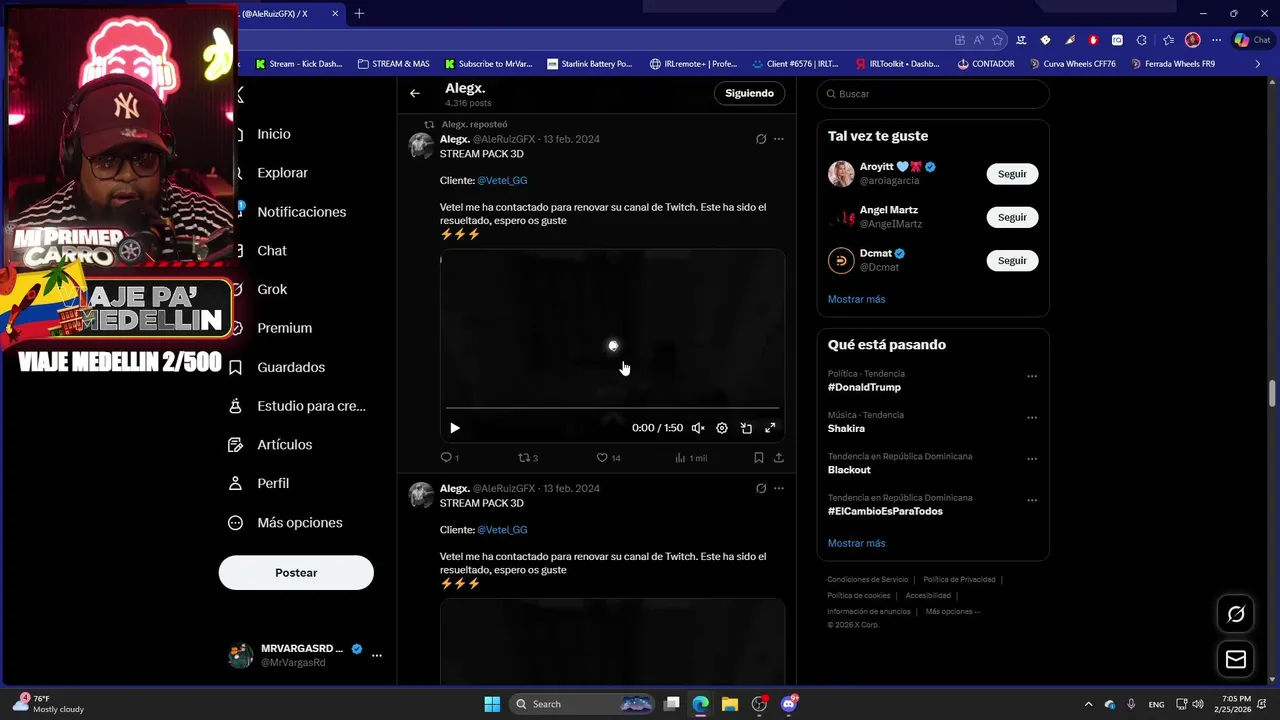Toggle picture-in-picture on the video player
The height and width of the screenshot is (720, 1280).
(746, 428)
